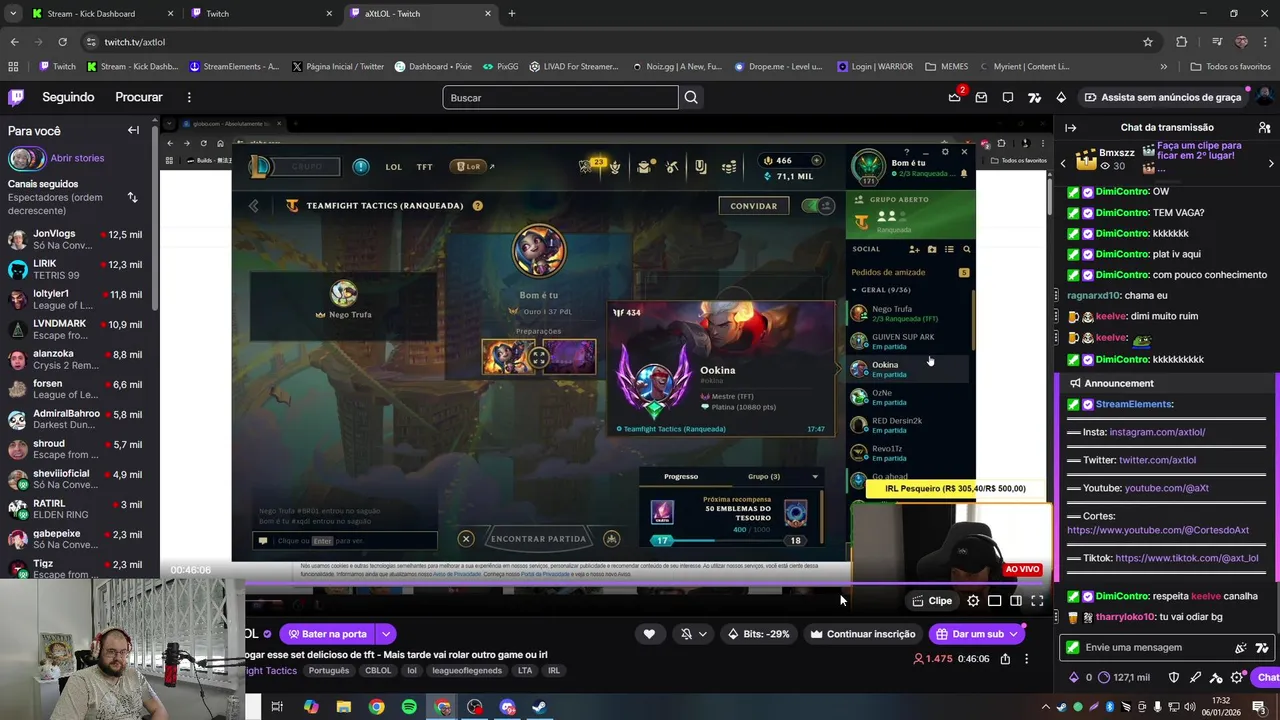This screenshot has width=1280, height=720.
Task: Click Continuar inscrição button
Action: click(x=863, y=634)
